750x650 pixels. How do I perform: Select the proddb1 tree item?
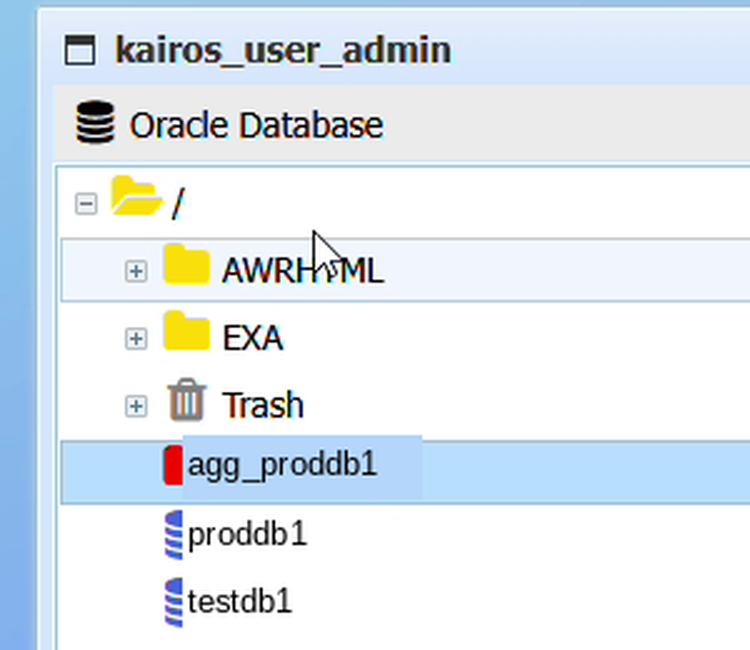point(247,534)
